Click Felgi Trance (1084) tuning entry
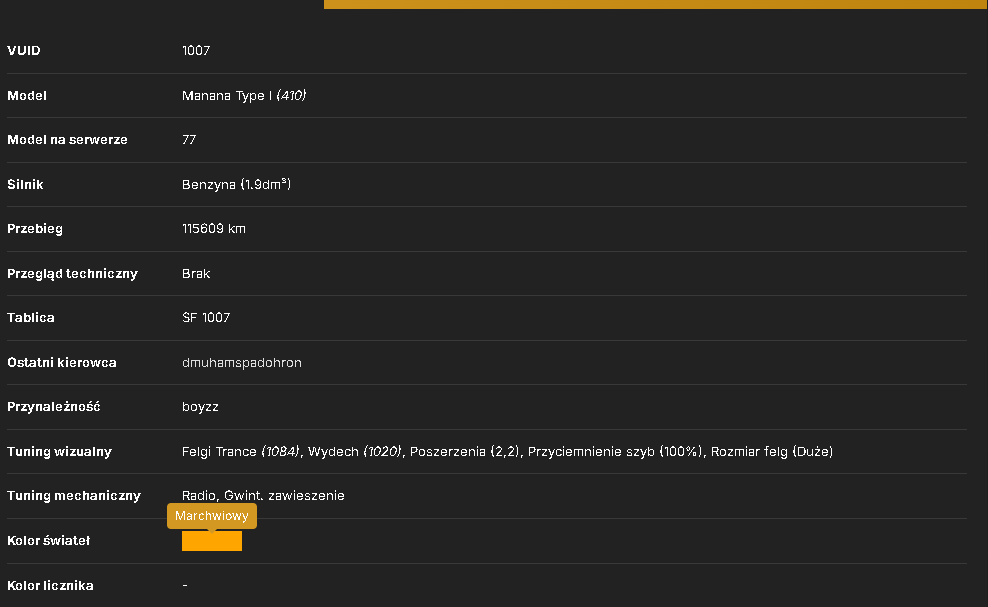The width and height of the screenshot is (988, 607). click(241, 451)
